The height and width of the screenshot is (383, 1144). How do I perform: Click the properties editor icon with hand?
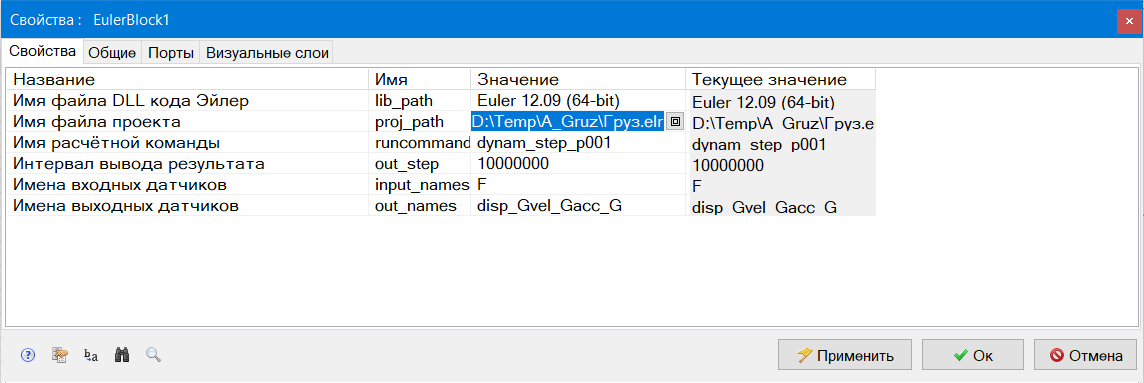[60, 355]
